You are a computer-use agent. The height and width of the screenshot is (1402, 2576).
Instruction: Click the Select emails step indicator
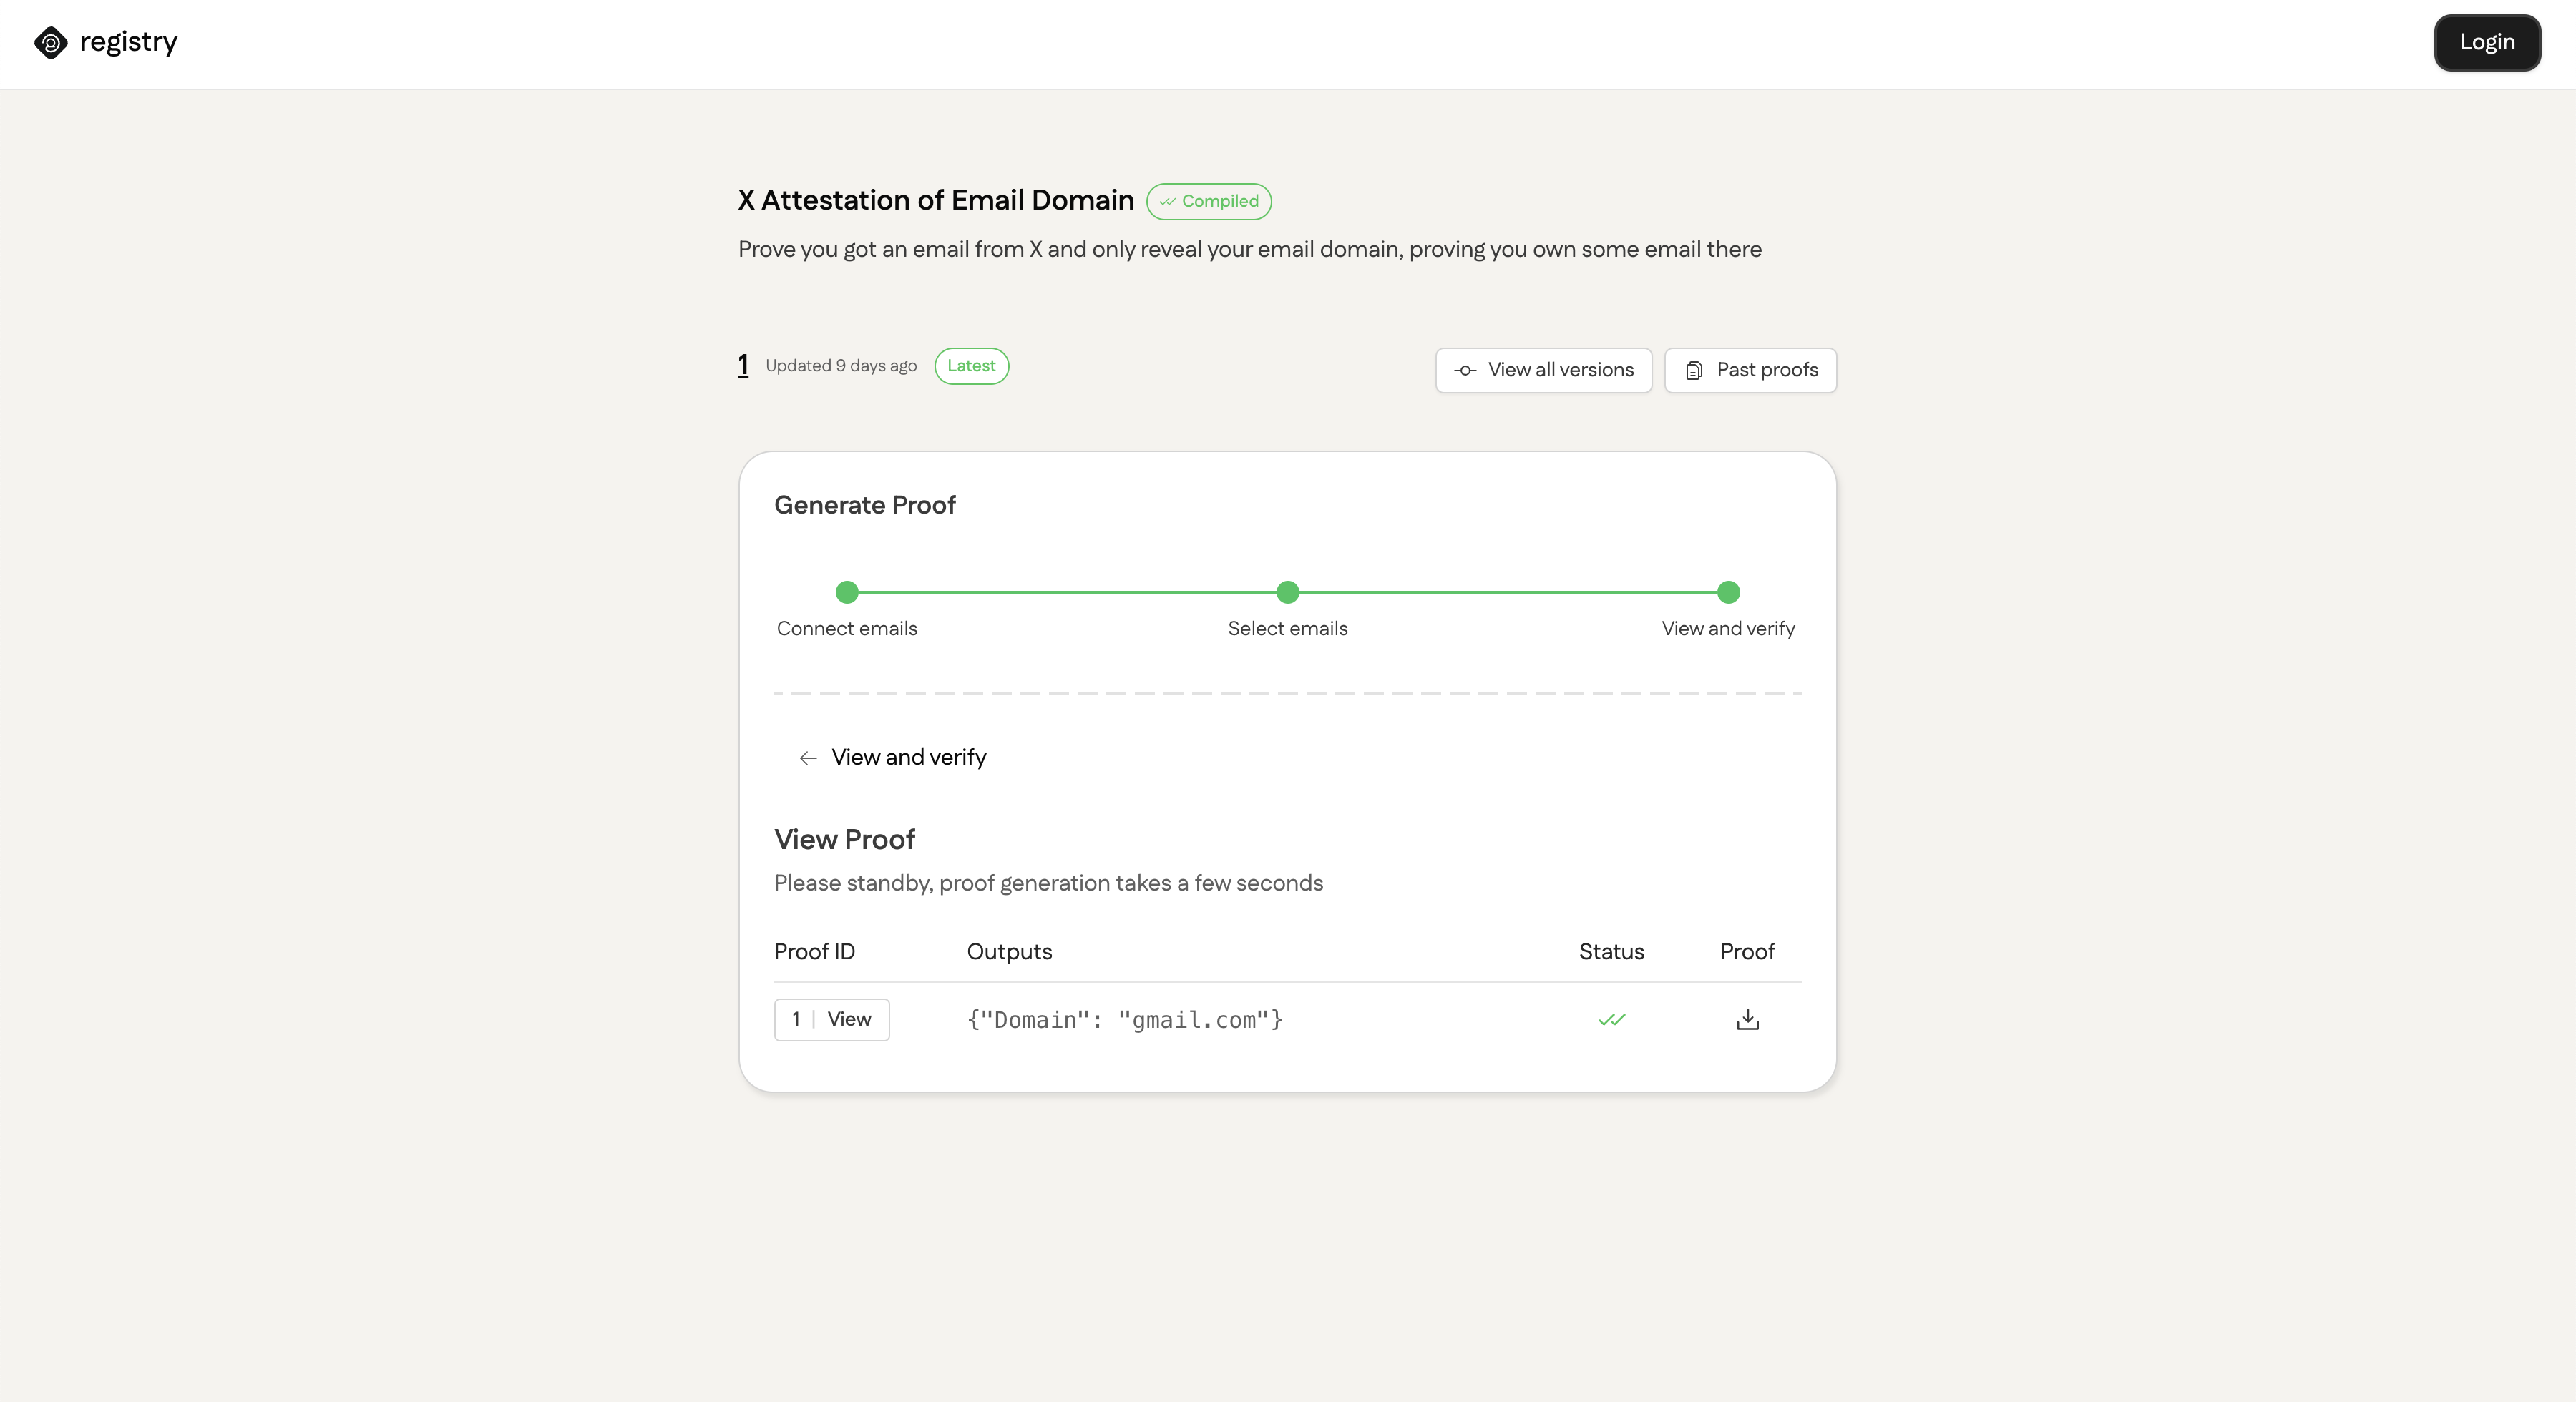1288,592
